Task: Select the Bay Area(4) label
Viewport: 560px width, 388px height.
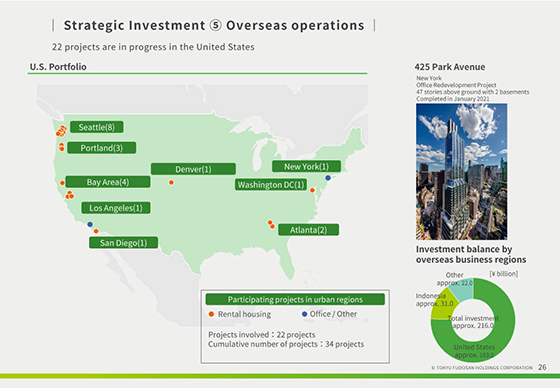Action: (108, 182)
